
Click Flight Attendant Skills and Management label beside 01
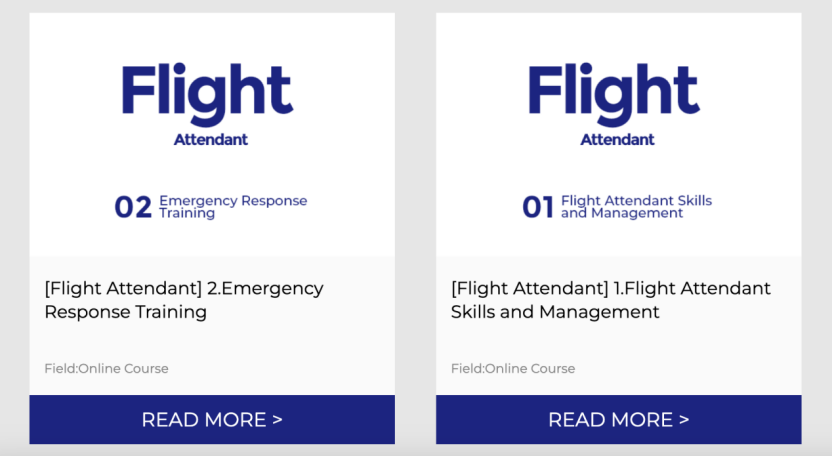tap(636, 207)
